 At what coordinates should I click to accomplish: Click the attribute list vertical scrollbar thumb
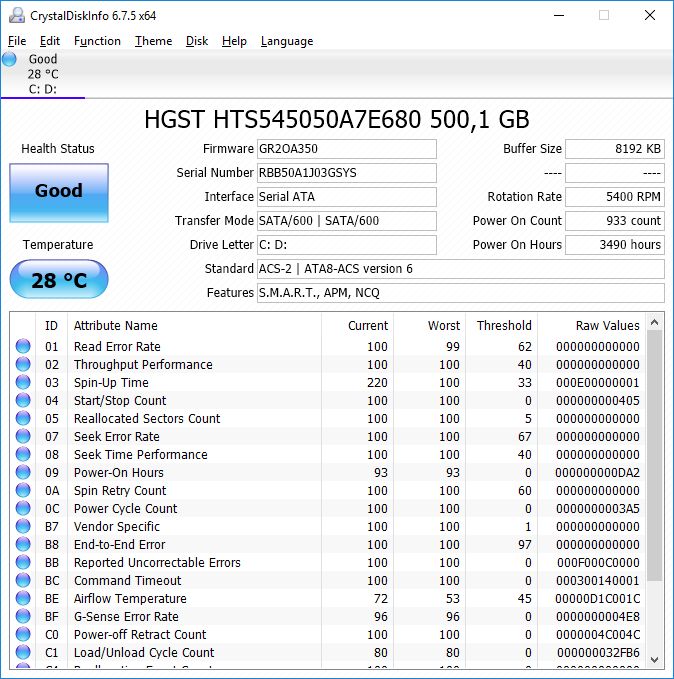click(655, 456)
